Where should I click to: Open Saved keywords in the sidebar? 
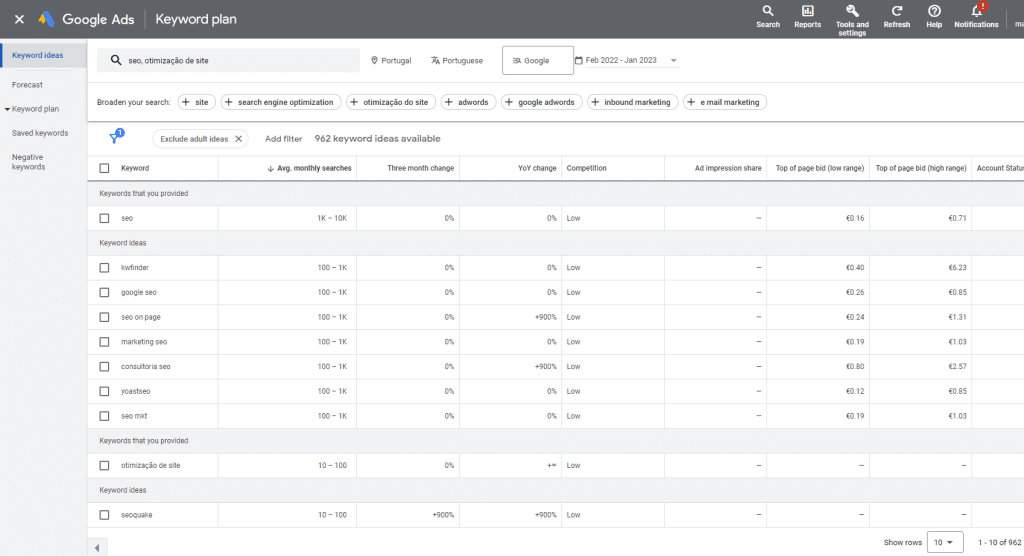click(40, 133)
